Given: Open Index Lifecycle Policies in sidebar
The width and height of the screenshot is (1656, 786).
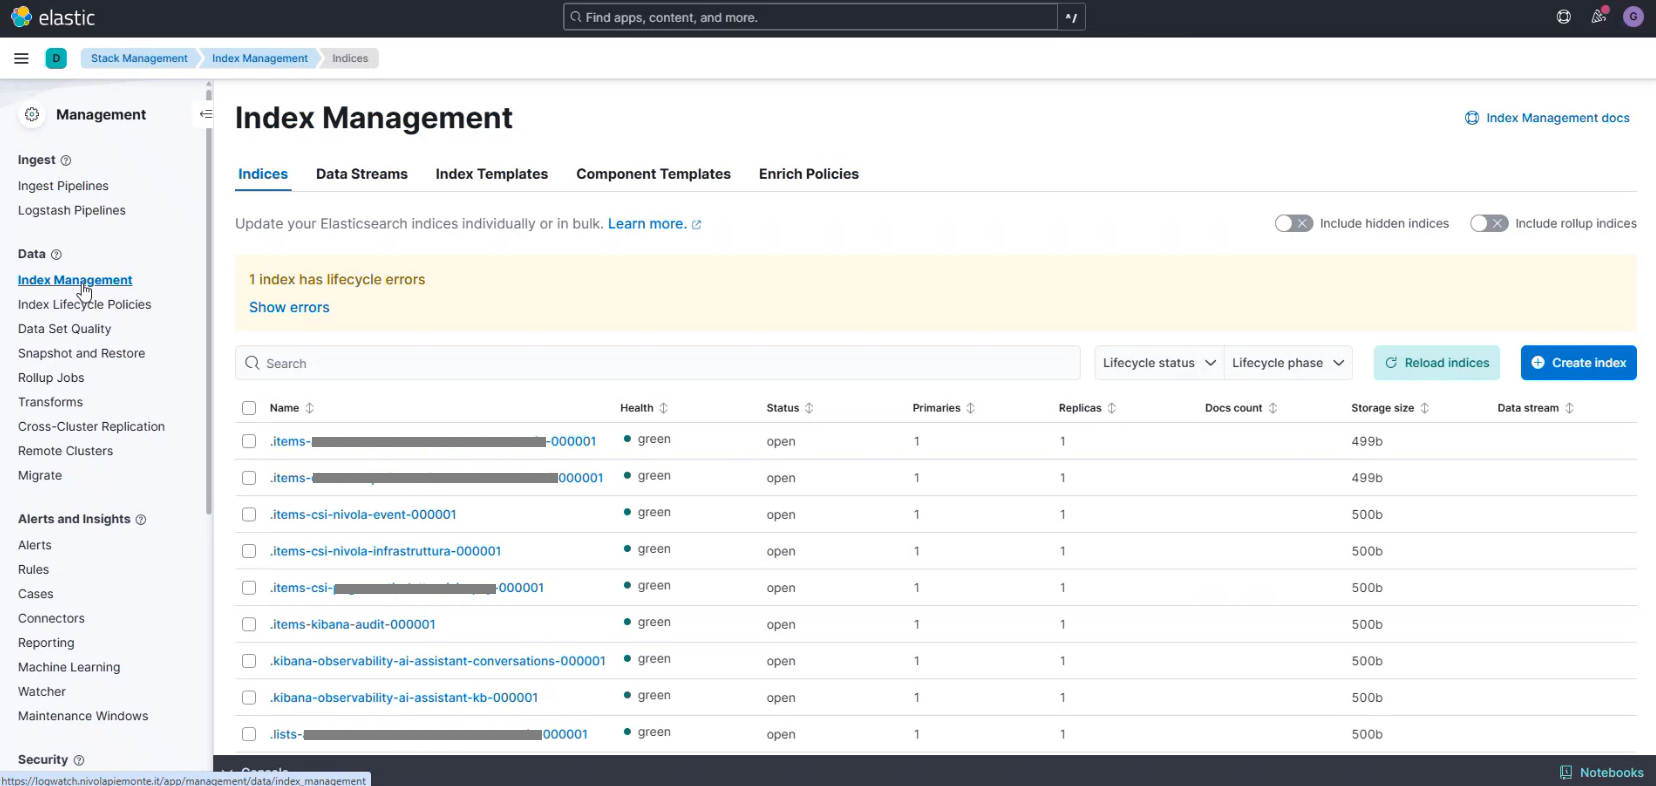Looking at the screenshot, I should coord(85,305).
